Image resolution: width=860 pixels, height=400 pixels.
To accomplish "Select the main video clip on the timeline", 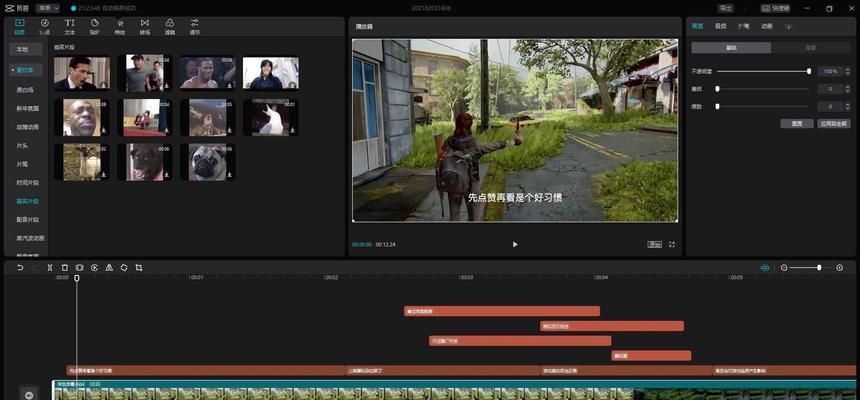I will (x=455, y=390).
